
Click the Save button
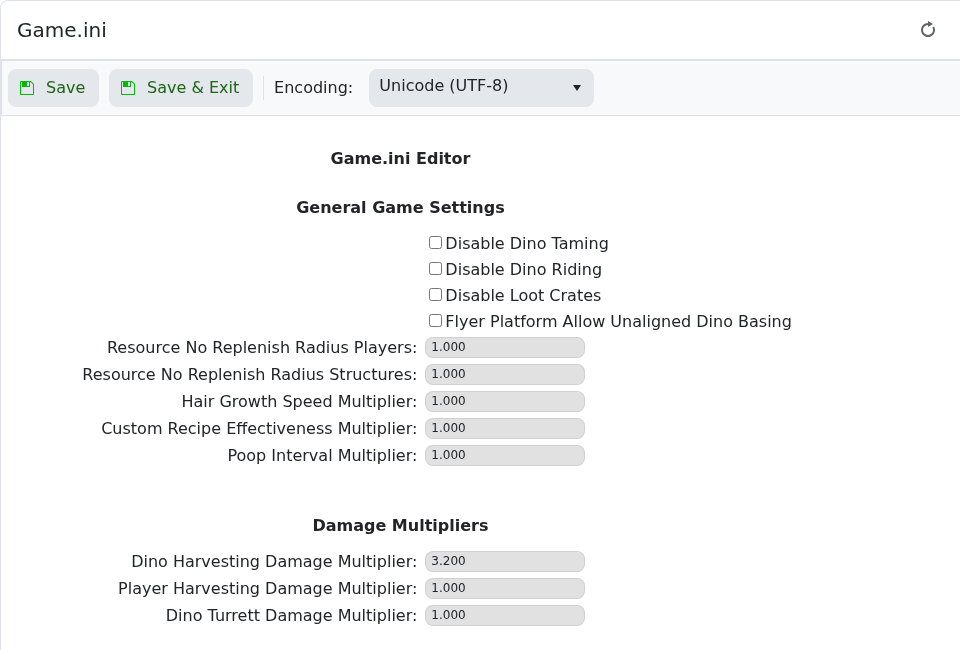[x=53, y=88]
